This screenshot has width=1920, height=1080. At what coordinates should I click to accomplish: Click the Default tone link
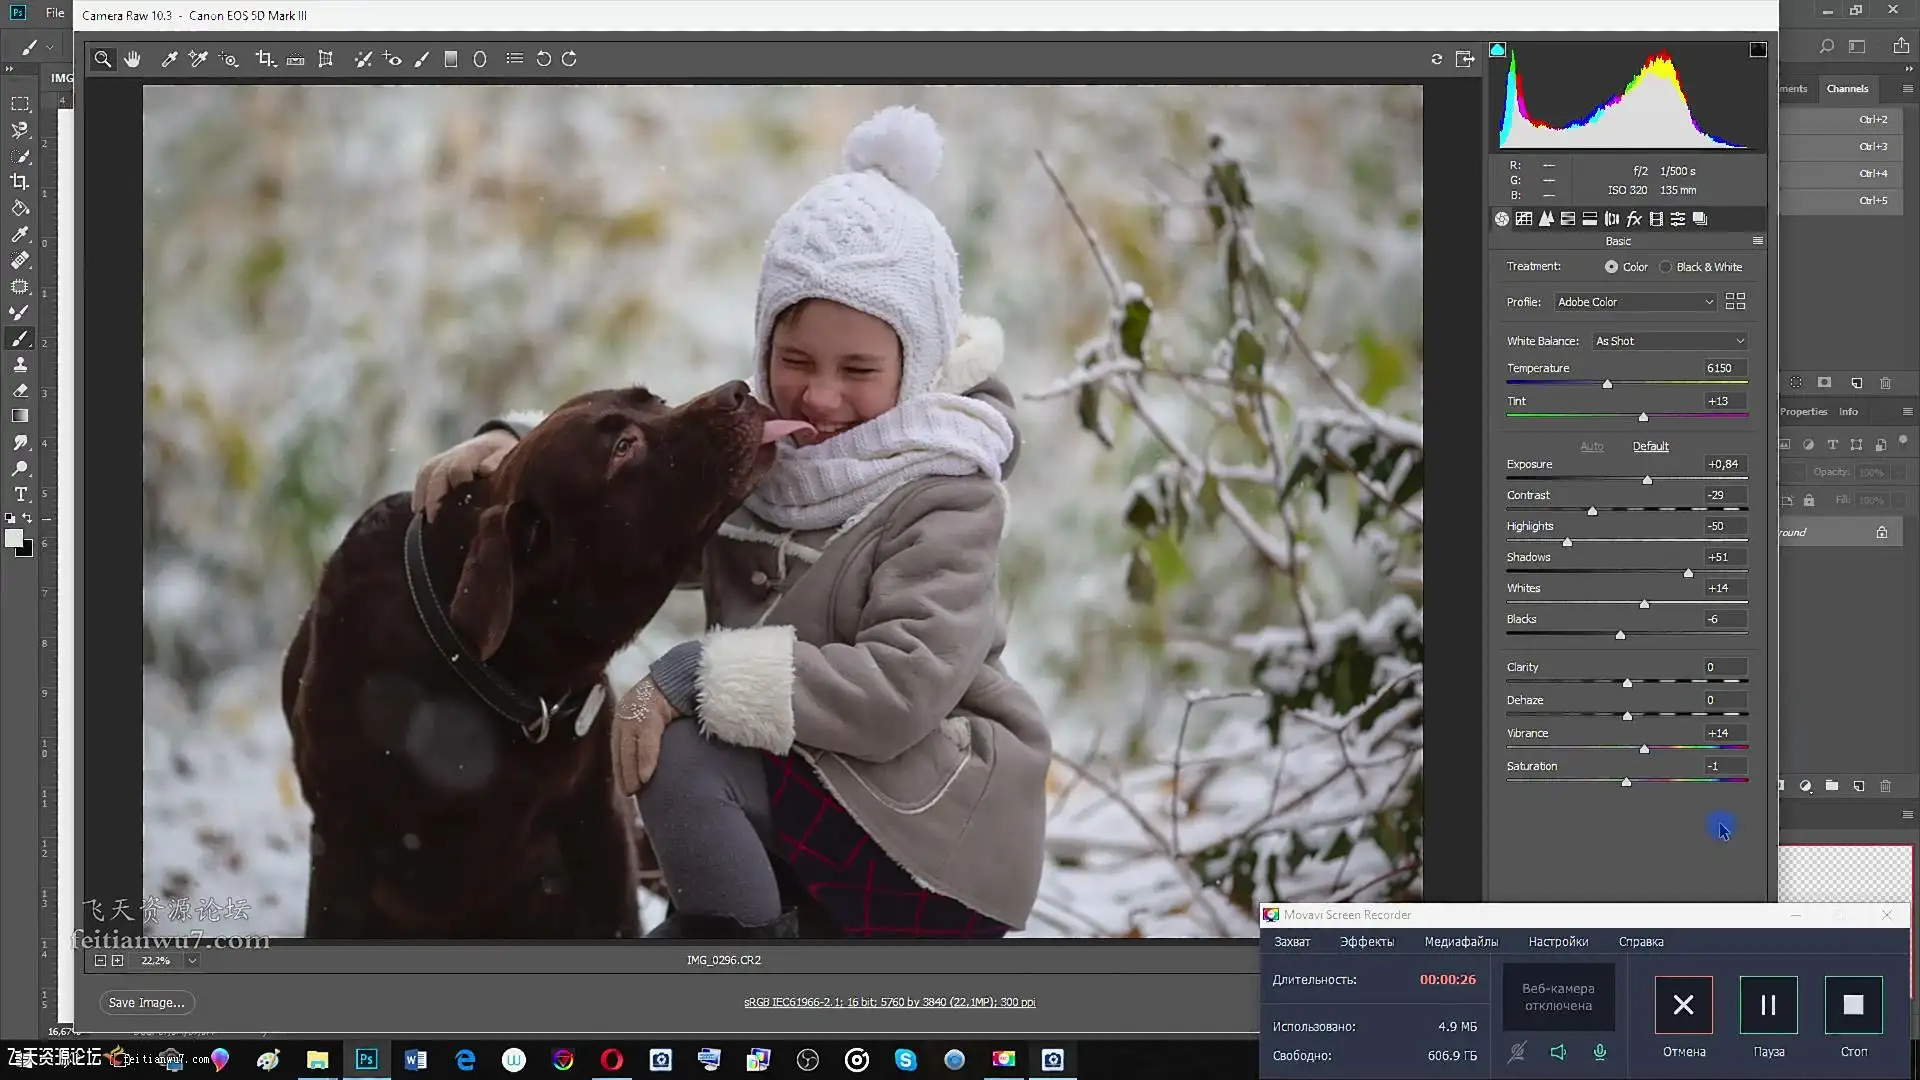(1650, 446)
